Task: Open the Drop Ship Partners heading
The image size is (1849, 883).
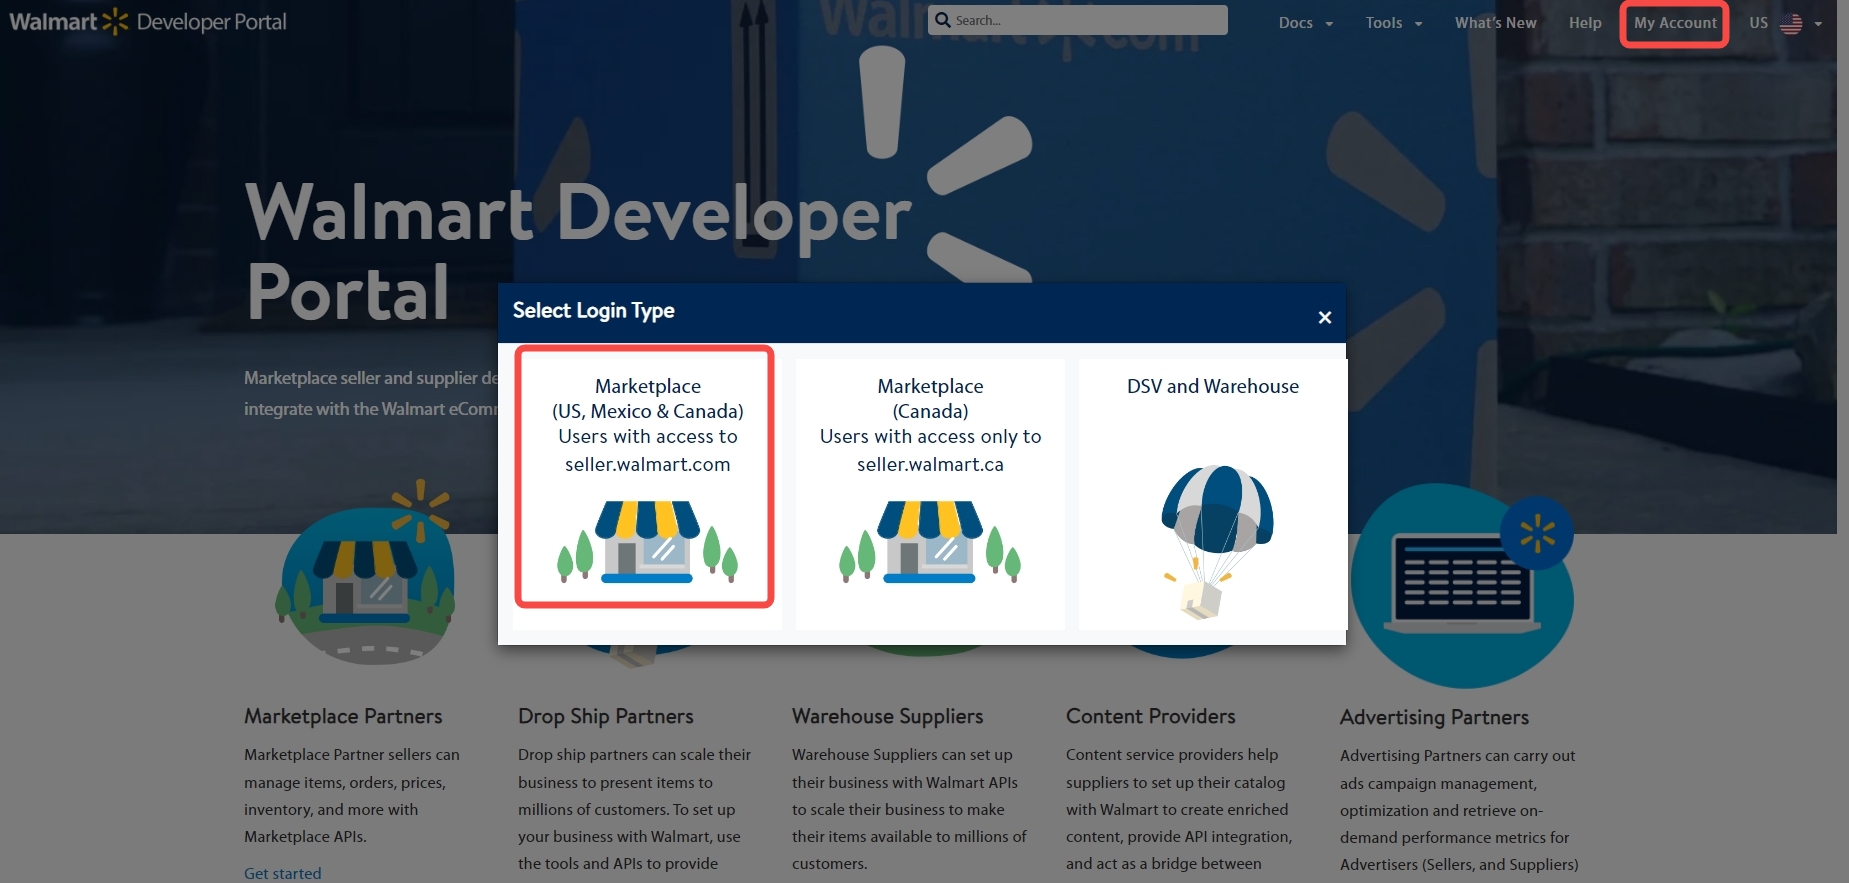Action: [x=605, y=716]
